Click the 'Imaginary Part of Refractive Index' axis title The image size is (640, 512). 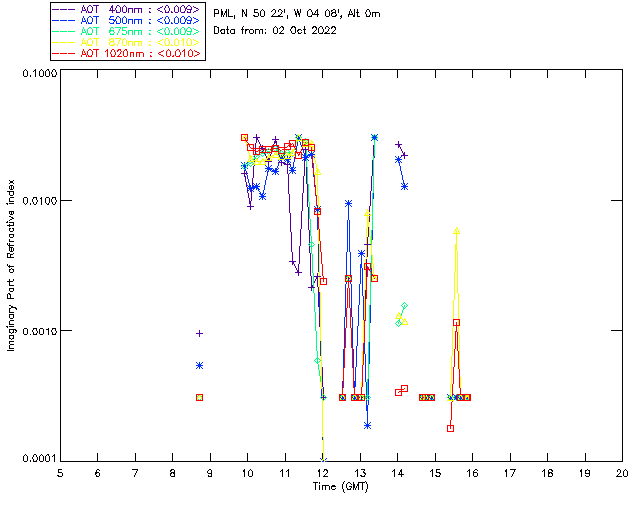click(12, 267)
